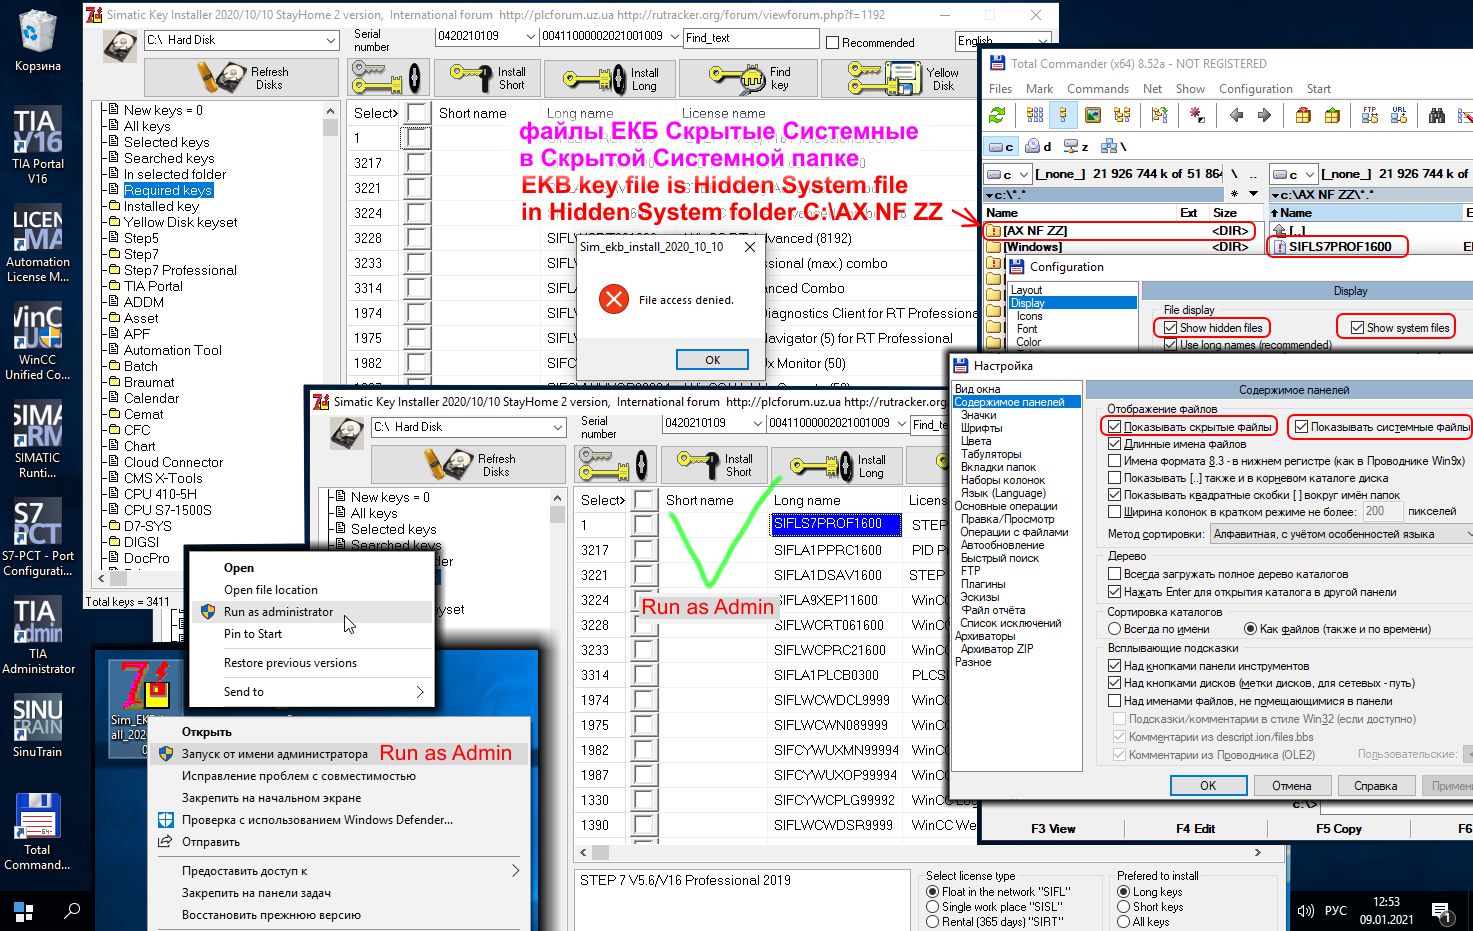
Task: Open the Commands menu in Total Commander
Action: tap(1097, 89)
